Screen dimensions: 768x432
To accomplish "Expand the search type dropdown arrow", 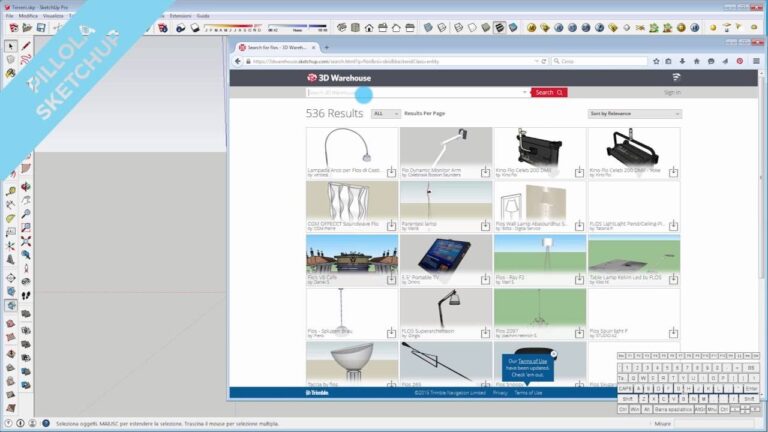I will (525, 92).
